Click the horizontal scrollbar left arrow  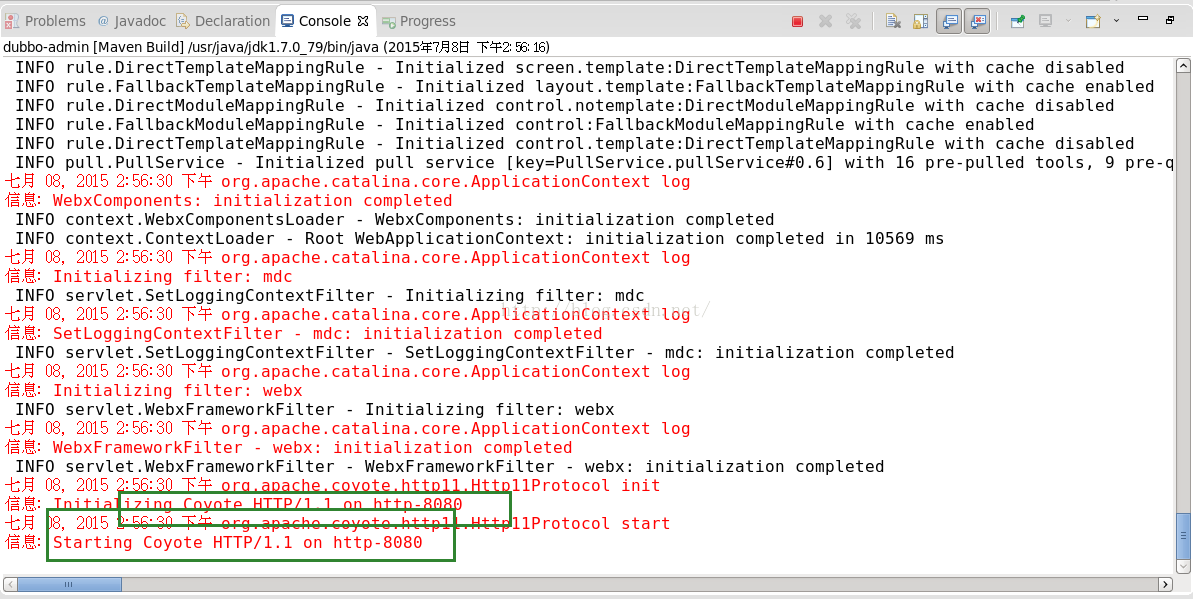[x=10, y=585]
